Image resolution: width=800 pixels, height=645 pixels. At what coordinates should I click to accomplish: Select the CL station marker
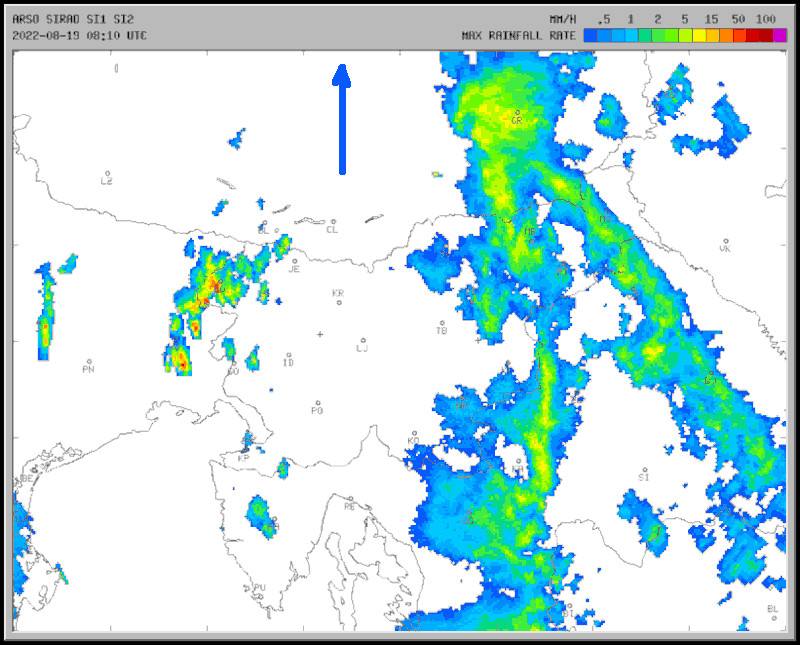coord(333,222)
